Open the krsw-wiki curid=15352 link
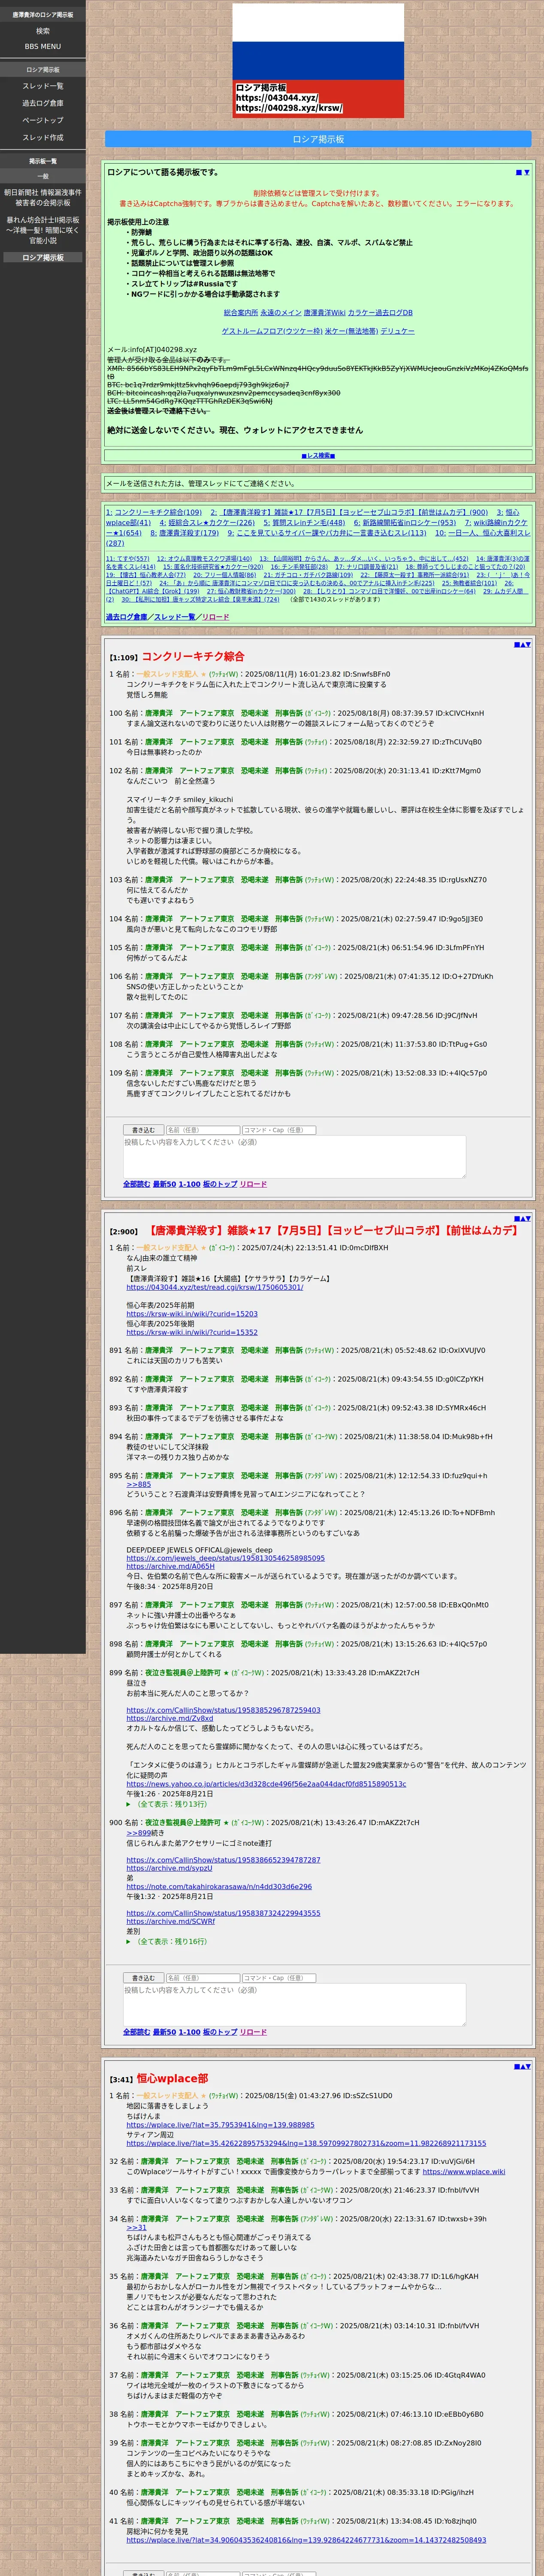Viewport: 544px width, 2576px height. click(192, 1332)
